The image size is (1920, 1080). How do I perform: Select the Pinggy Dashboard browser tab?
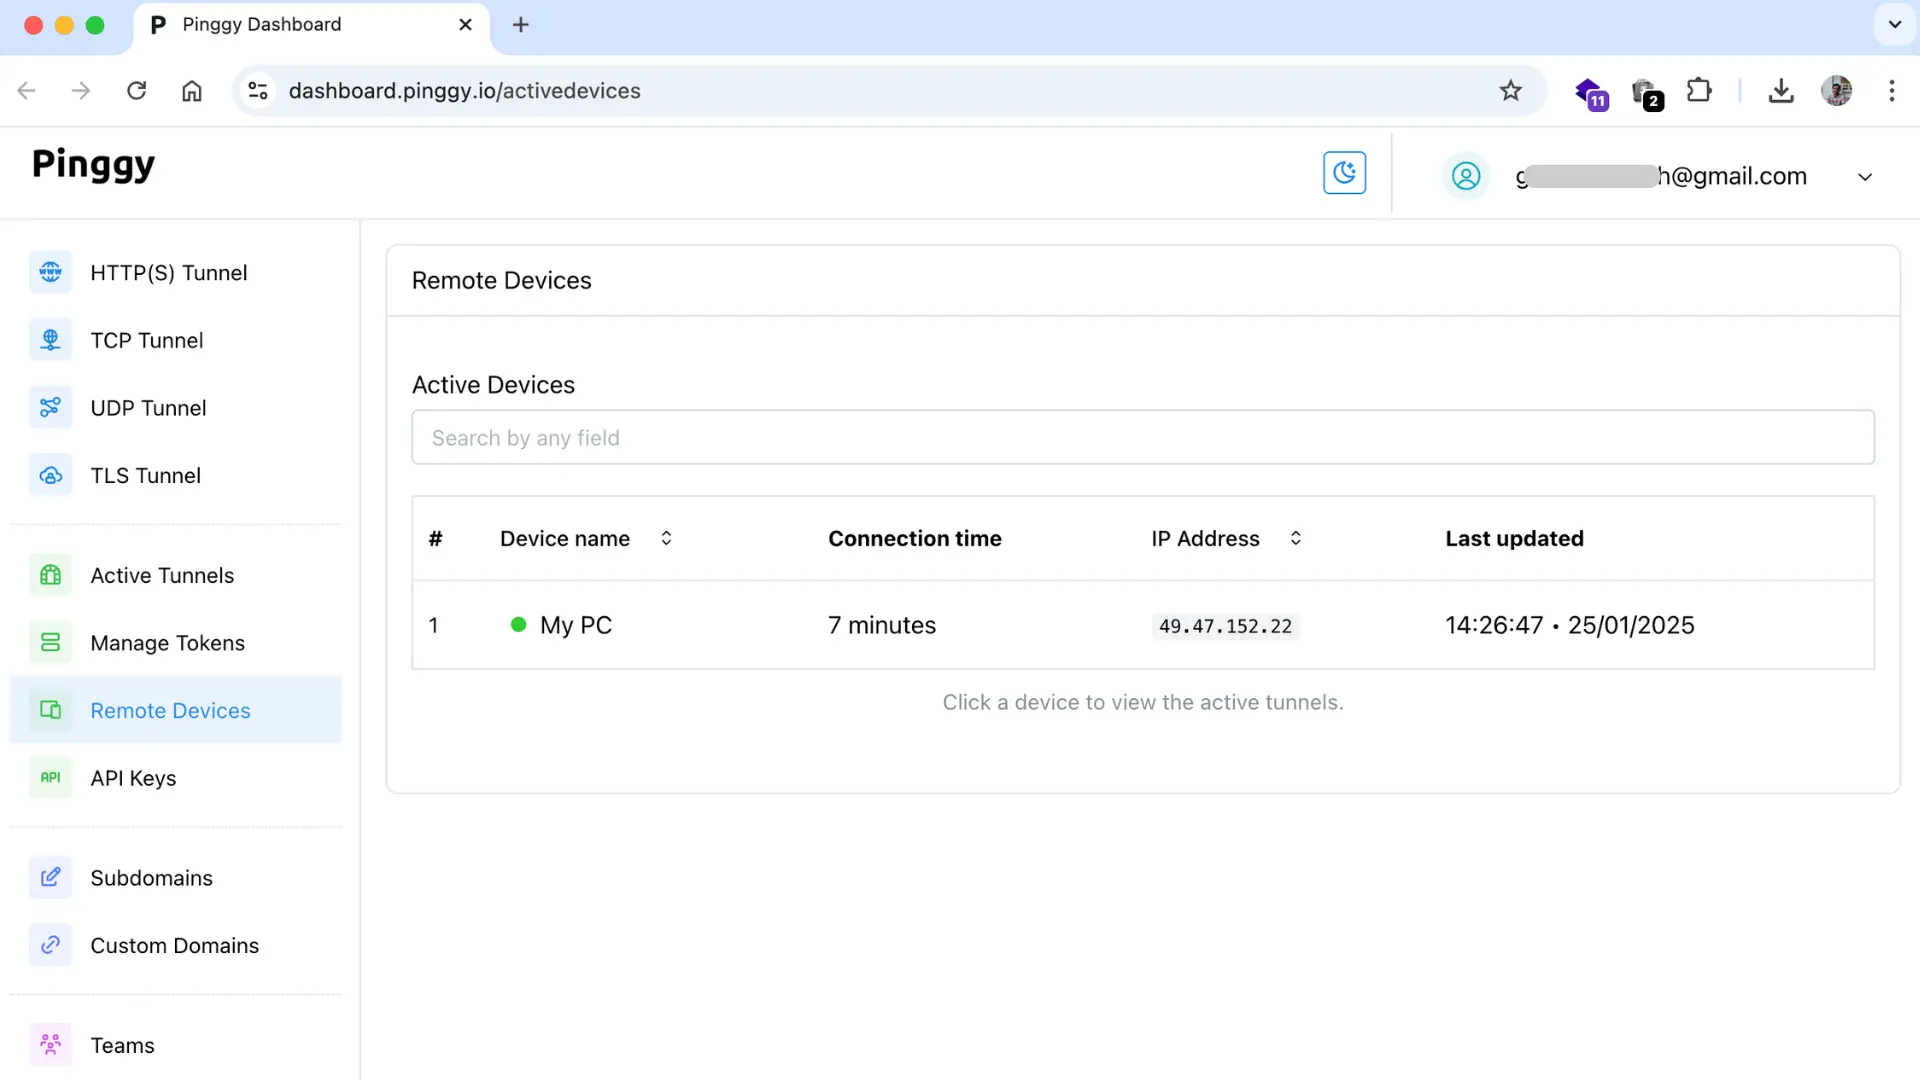click(x=311, y=26)
